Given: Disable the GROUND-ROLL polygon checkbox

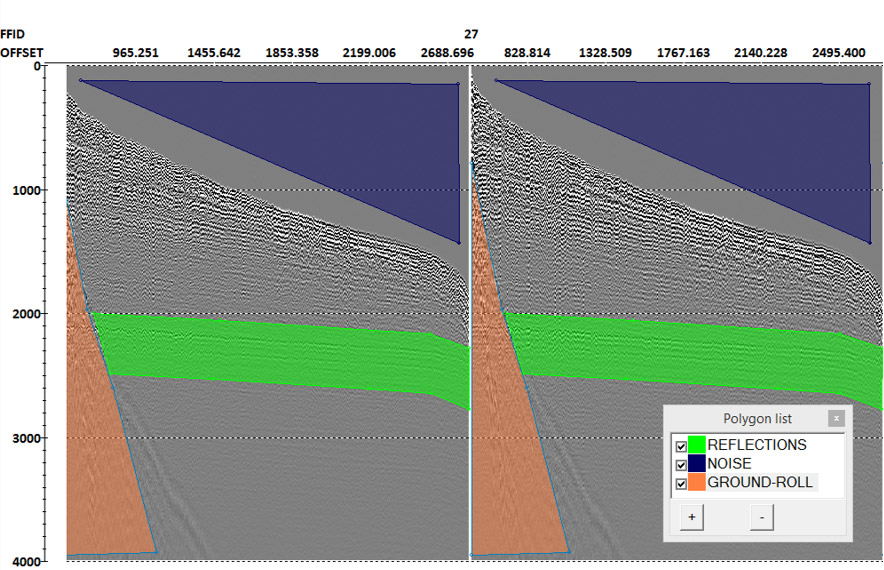Looking at the screenshot, I should [x=681, y=484].
